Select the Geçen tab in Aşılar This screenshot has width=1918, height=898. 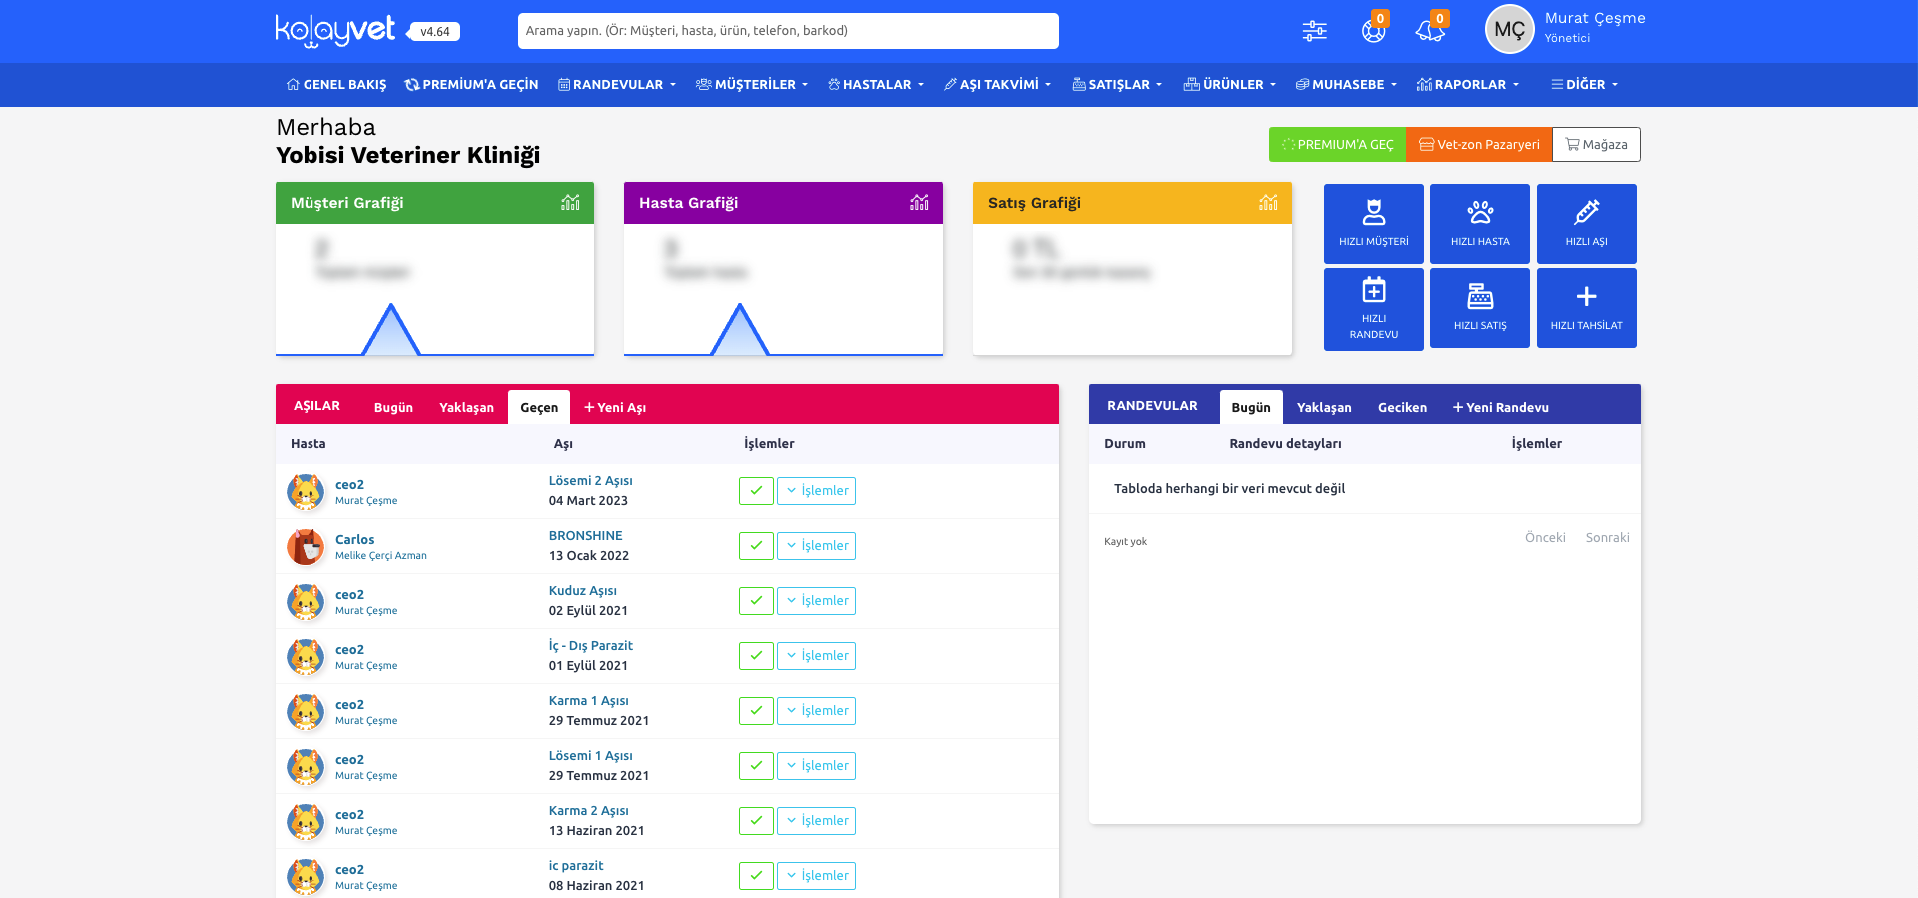click(539, 407)
